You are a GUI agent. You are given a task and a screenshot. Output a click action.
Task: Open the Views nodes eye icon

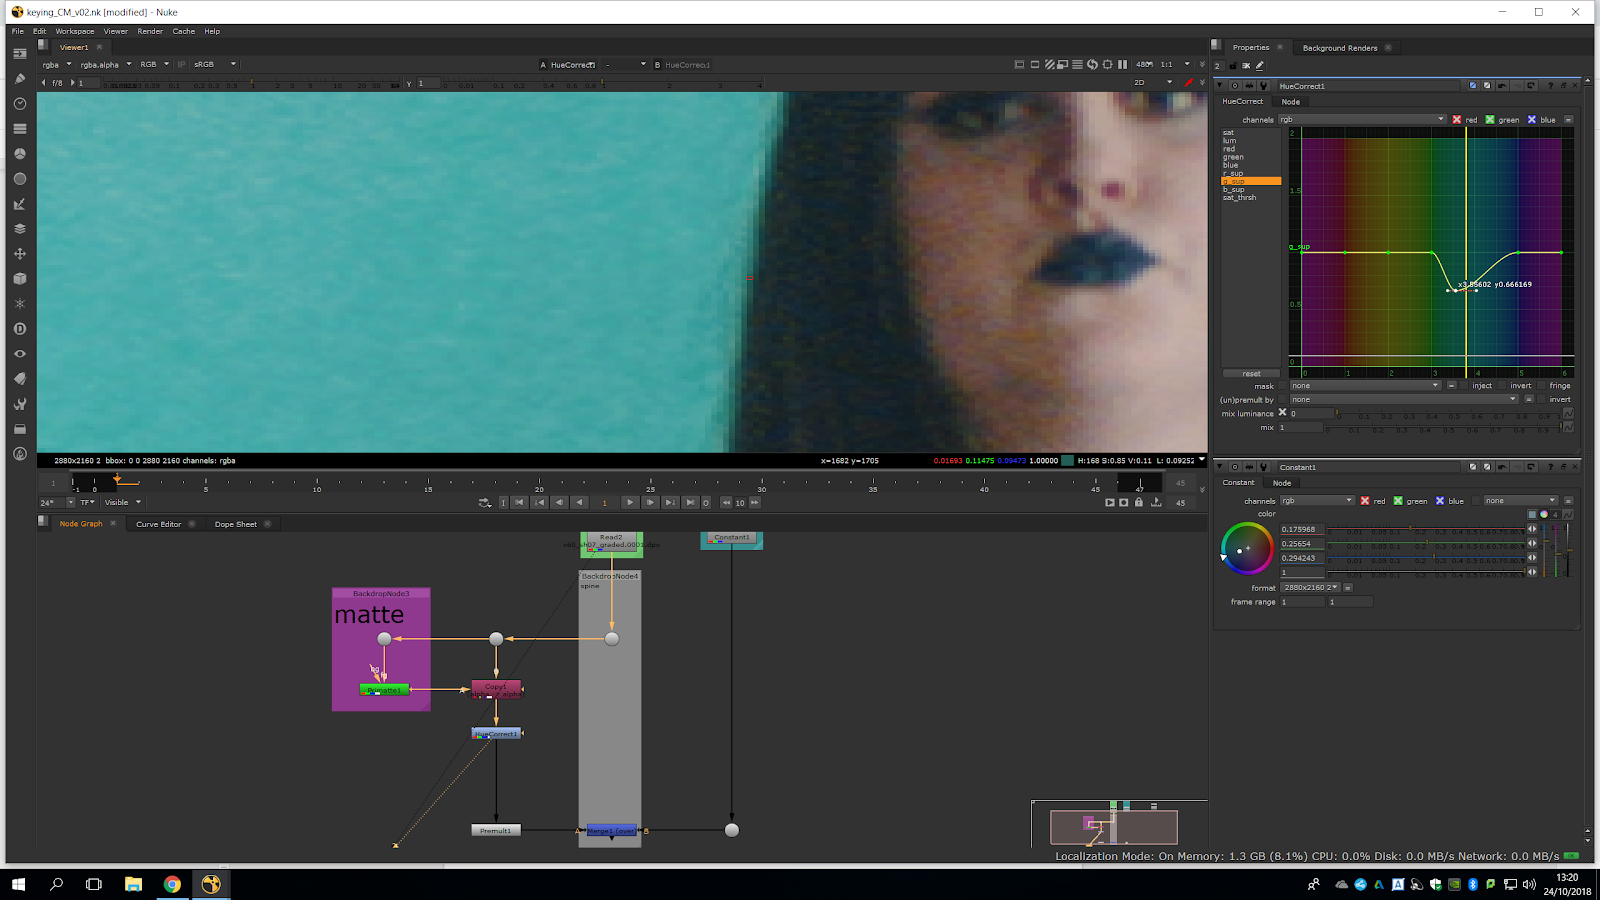coord(20,354)
